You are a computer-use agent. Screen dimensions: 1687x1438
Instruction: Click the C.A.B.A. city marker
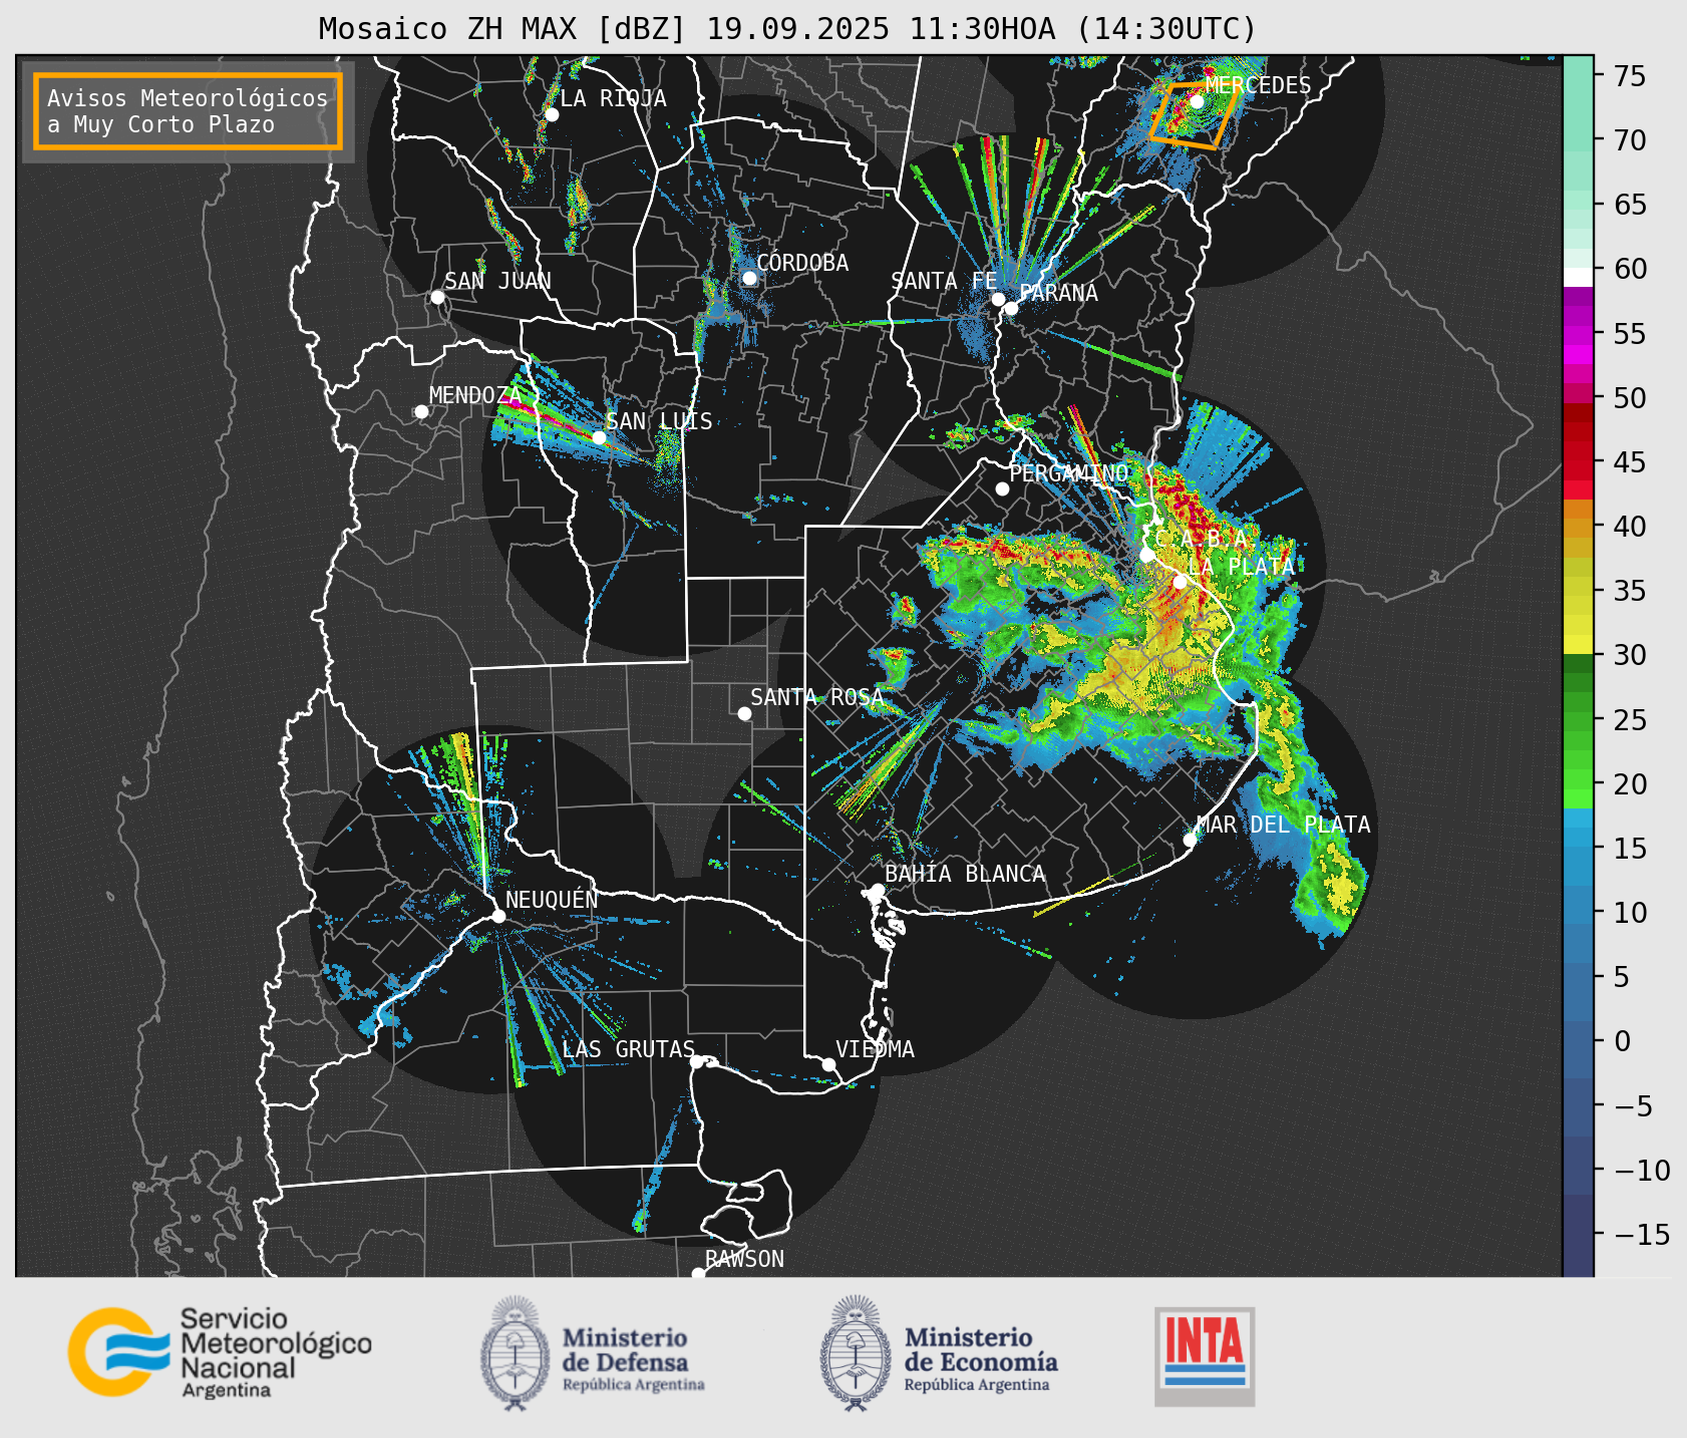tap(1147, 554)
